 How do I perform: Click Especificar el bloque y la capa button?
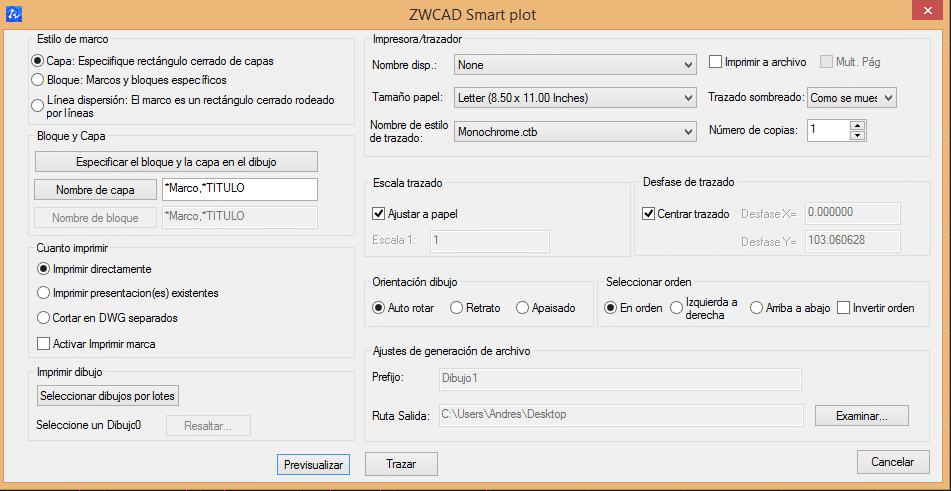[x=176, y=162]
